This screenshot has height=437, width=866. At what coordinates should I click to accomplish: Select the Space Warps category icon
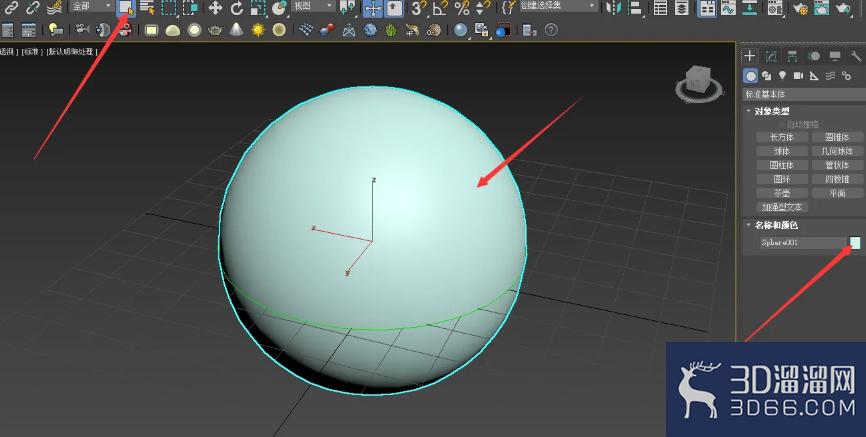click(830, 76)
